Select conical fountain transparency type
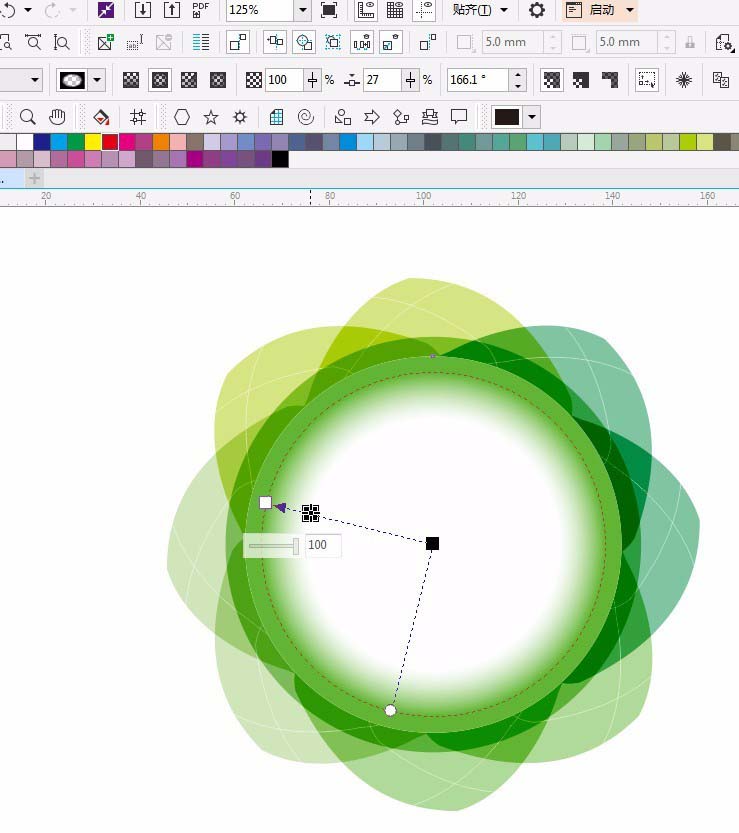Screen dimensions: 739x833 tap(189, 80)
